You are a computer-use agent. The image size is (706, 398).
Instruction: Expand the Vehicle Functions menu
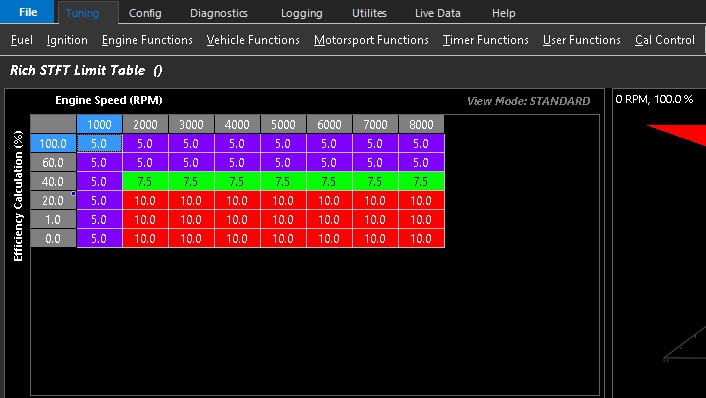pyautogui.click(x=253, y=40)
